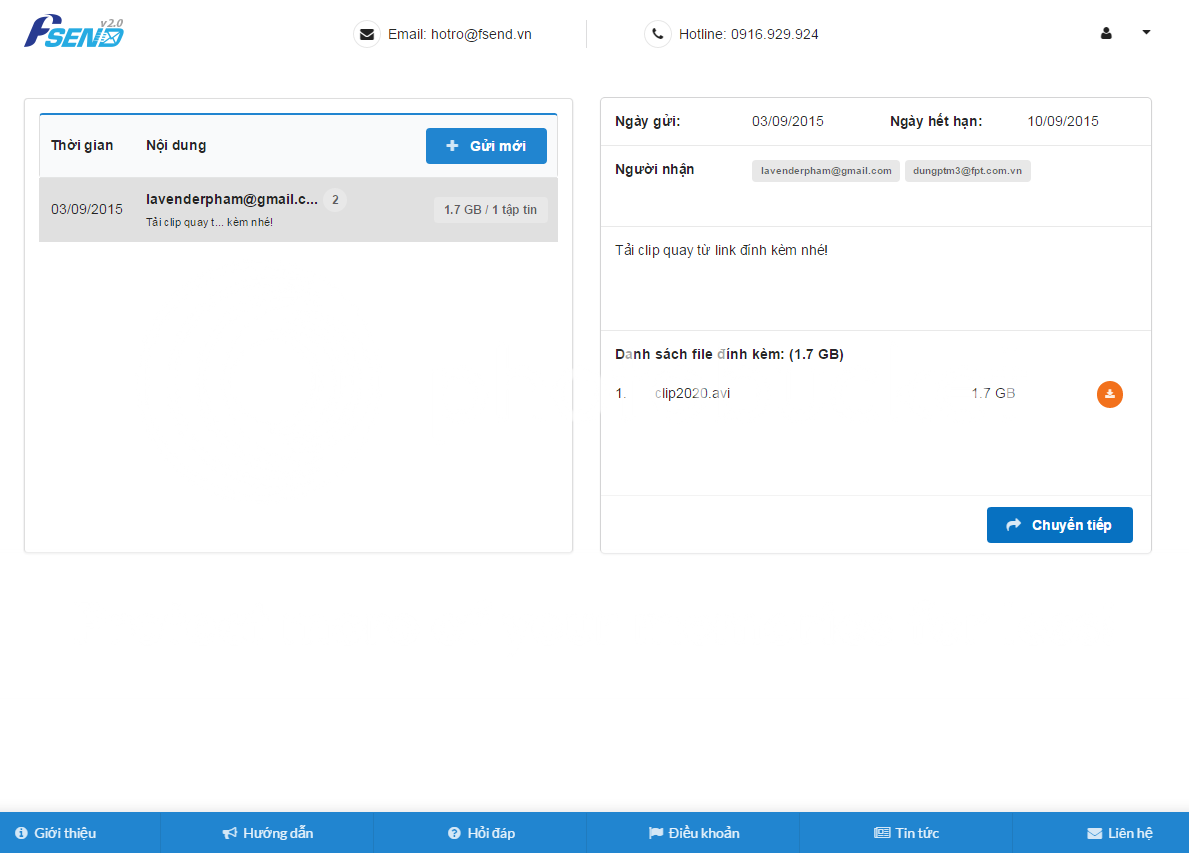The image size is (1189, 853).
Task: Select lavenderpham@gmail.com recipient tag
Action: pyautogui.click(x=826, y=171)
